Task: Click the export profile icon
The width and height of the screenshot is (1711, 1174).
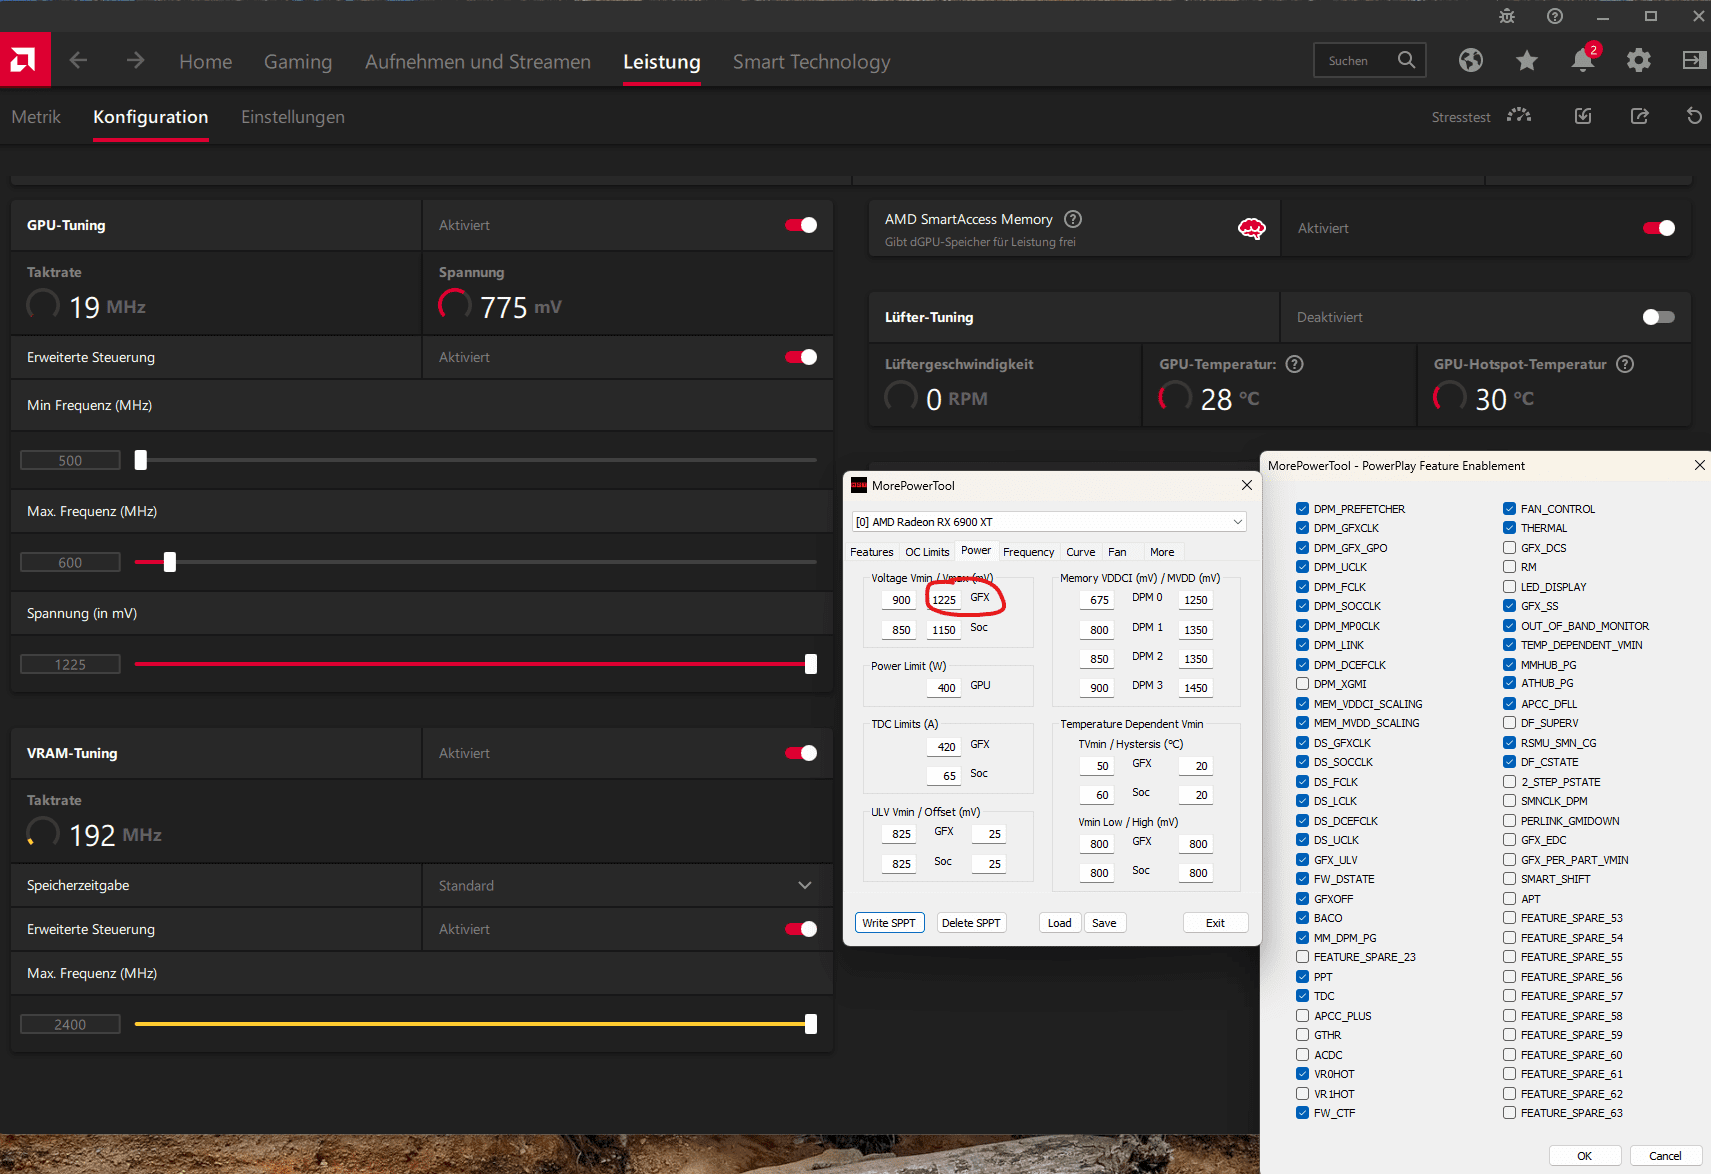Action: [1639, 116]
